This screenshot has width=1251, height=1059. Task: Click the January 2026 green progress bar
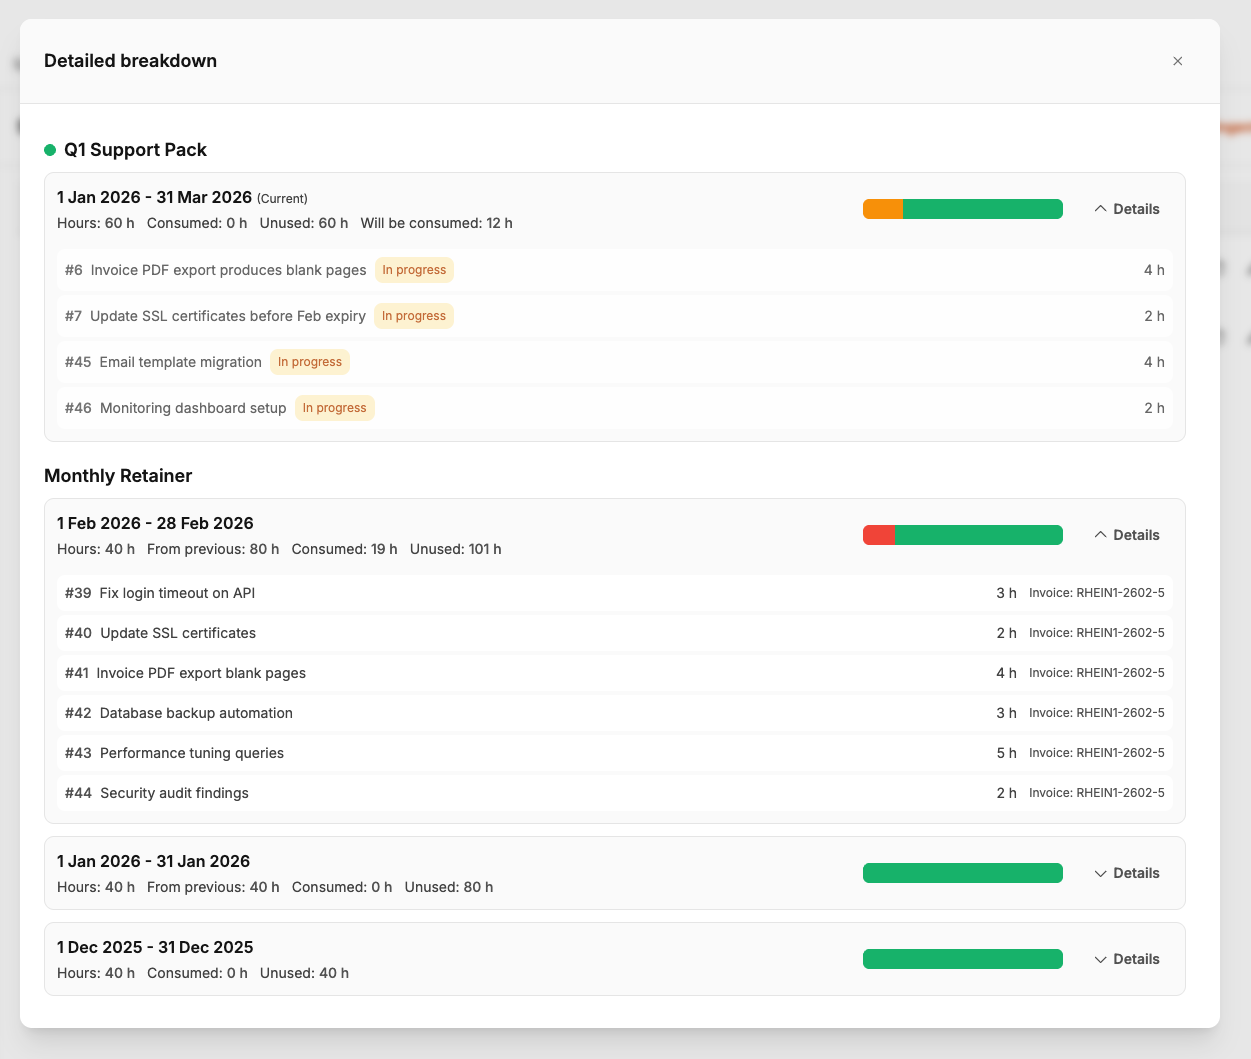click(962, 873)
